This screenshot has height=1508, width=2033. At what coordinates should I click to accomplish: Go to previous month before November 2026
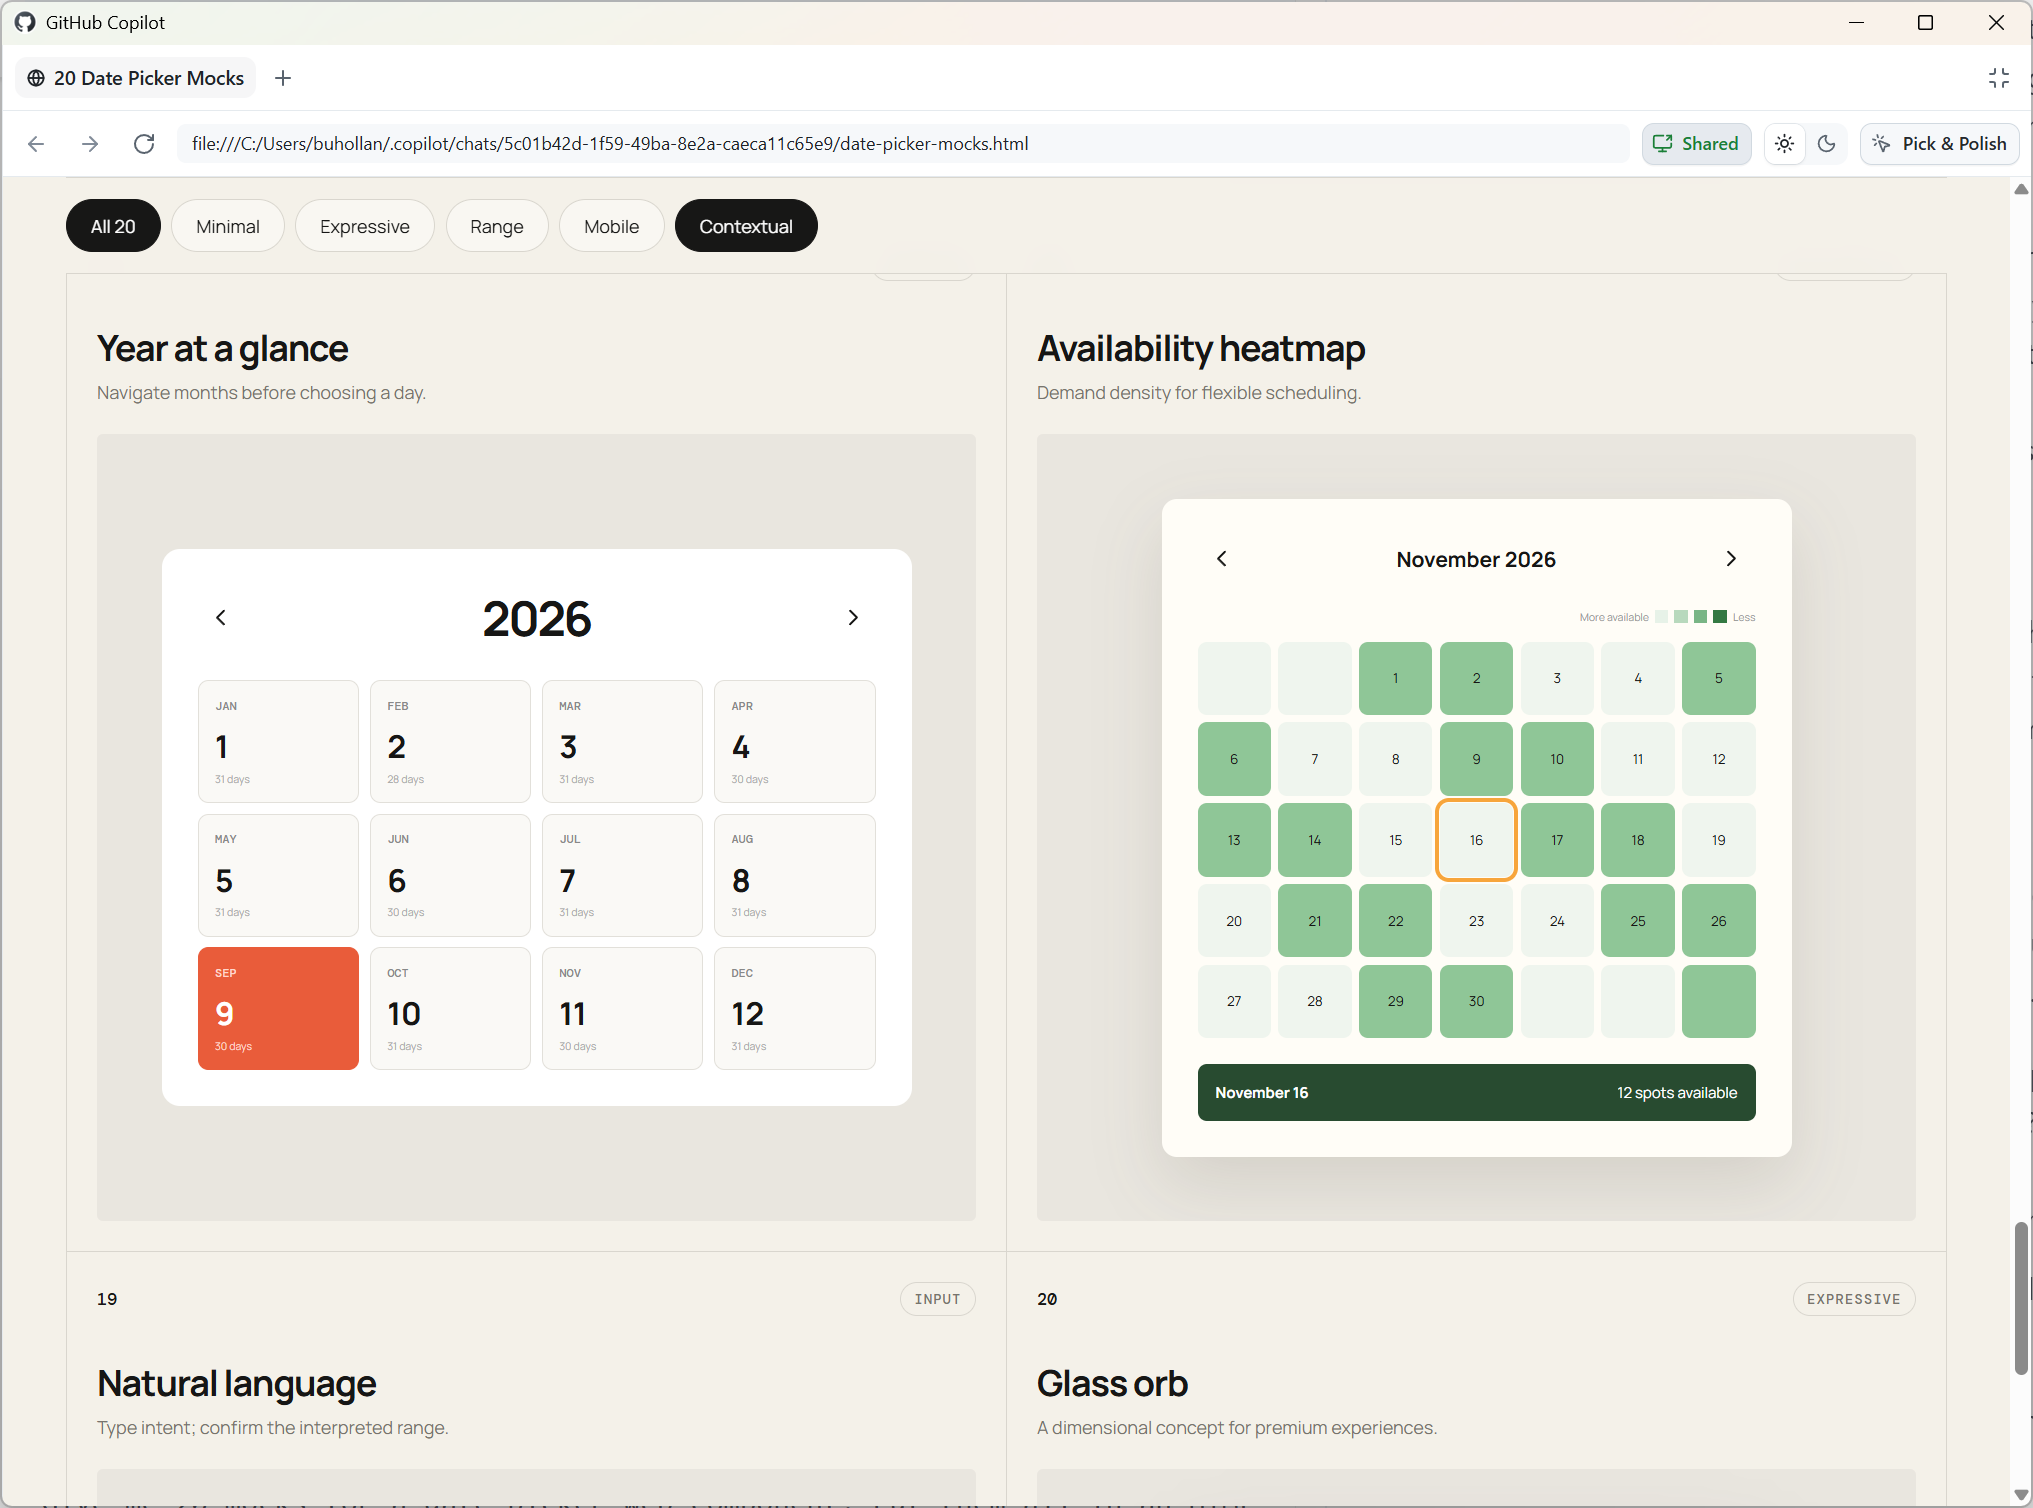[x=1221, y=559]
